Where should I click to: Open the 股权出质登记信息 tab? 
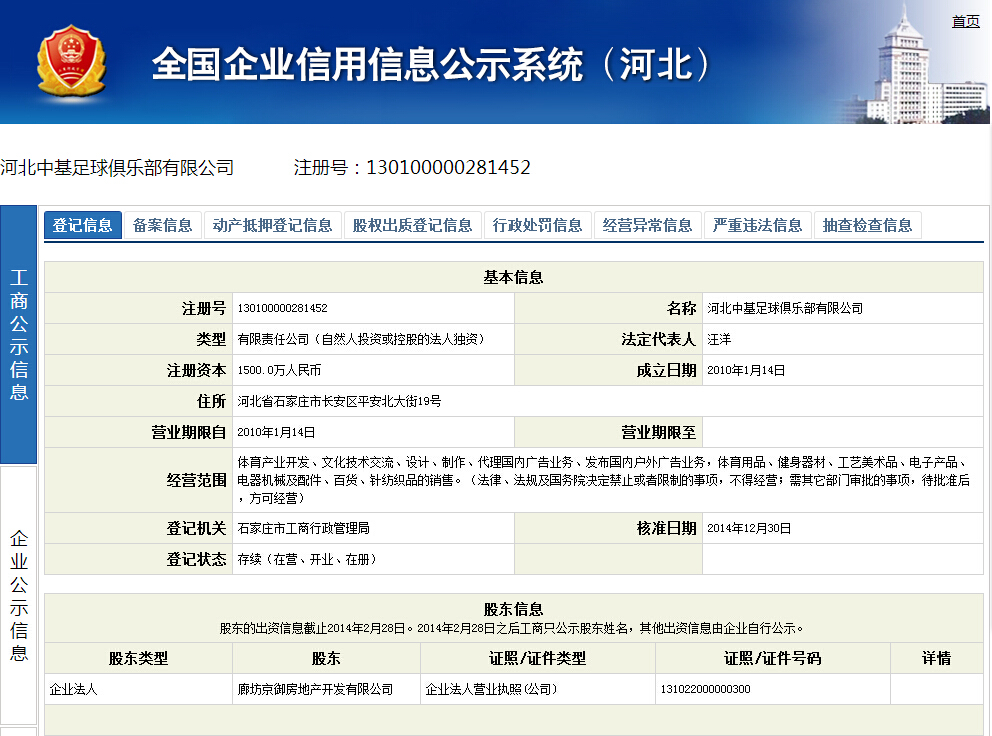pos(412,225)
